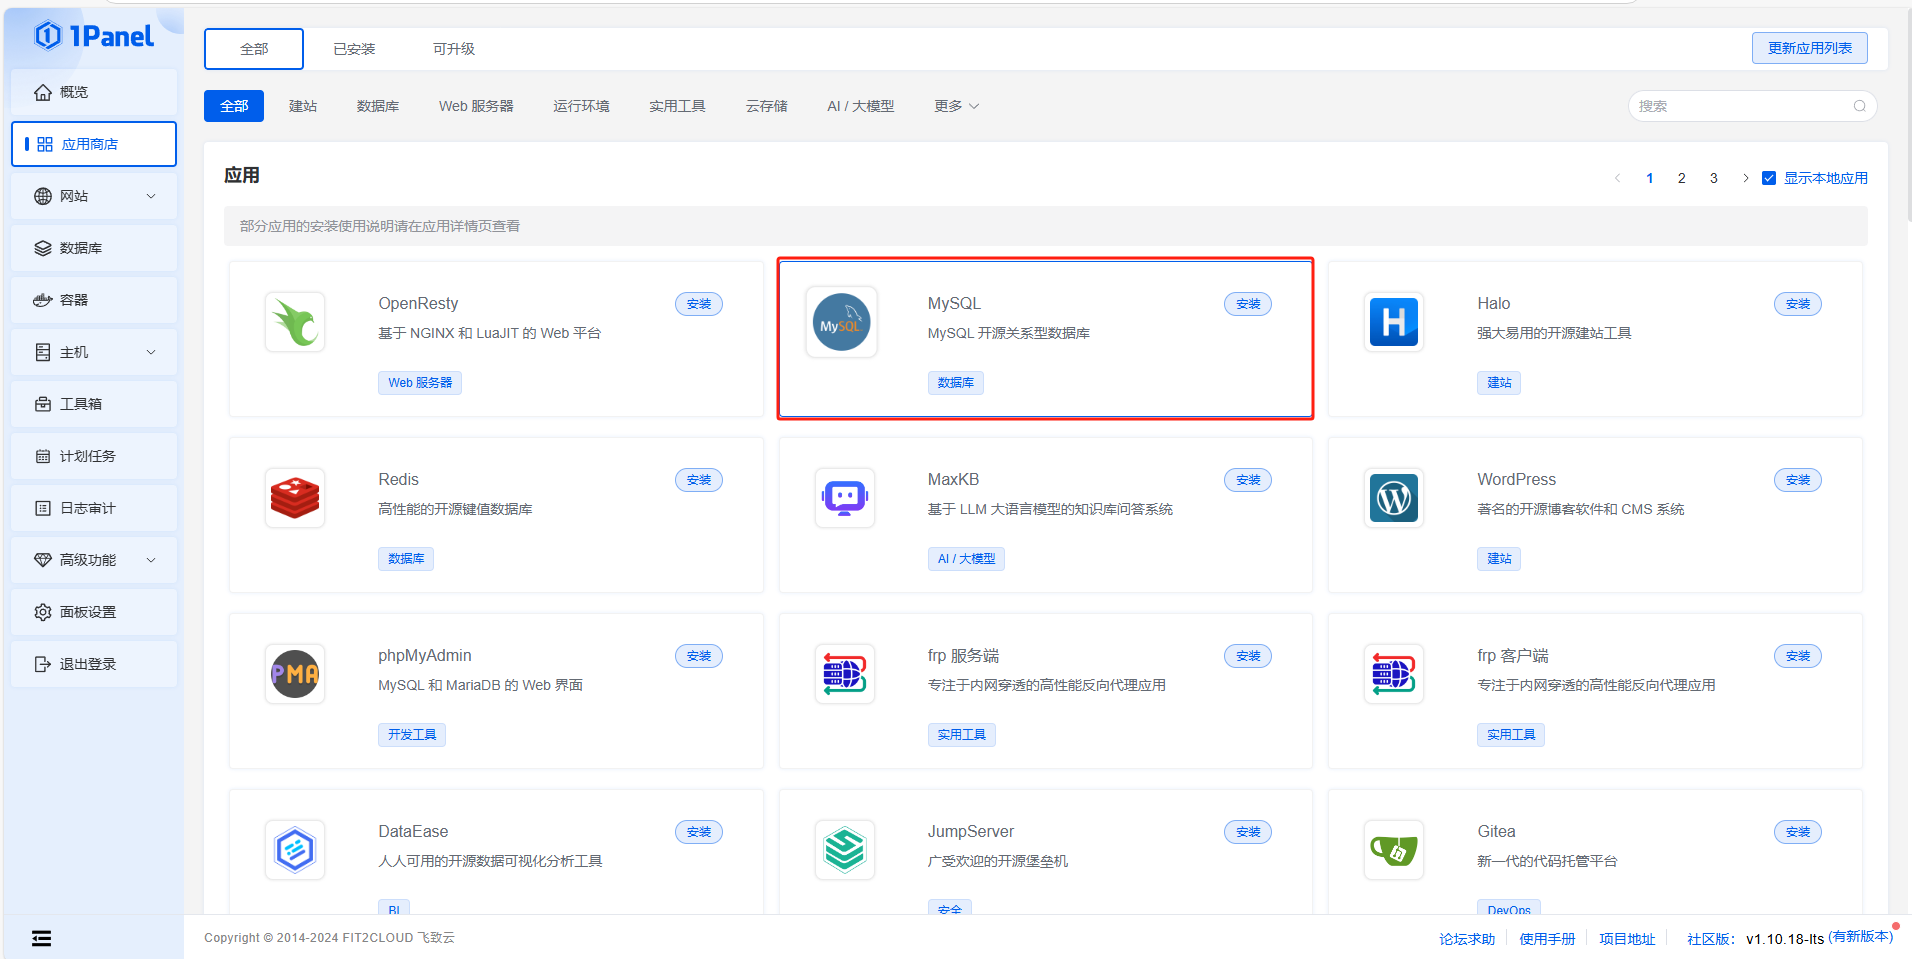
Task: Expand the 高级功能 sidebar menu
Action: coord(94,560)
